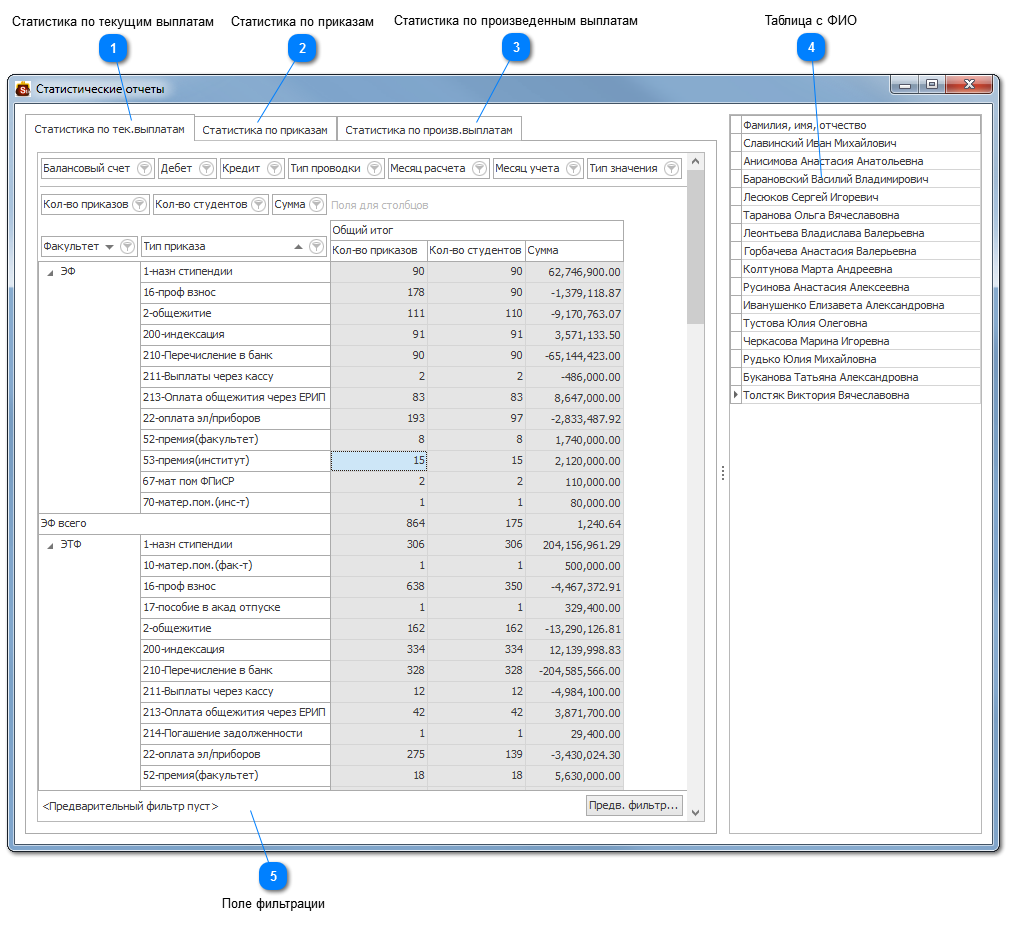The height and width of the screenshot is (927, 1009).
Task: Click the 53-премия(институт) row label
Action: coord(236,461)
